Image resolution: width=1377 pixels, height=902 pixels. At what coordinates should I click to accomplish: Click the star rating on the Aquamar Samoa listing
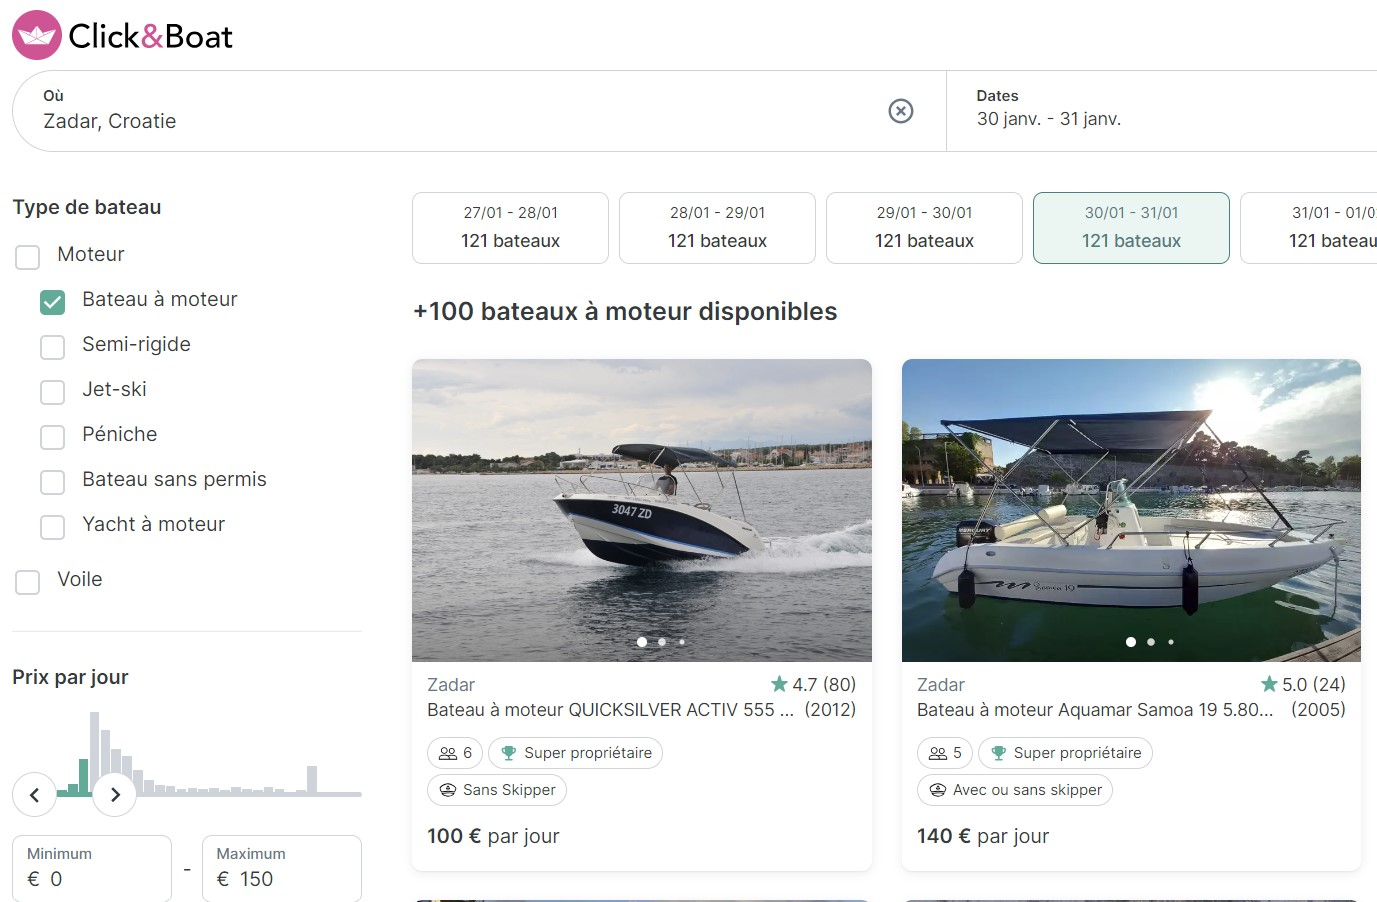(x=1303, y=685)
